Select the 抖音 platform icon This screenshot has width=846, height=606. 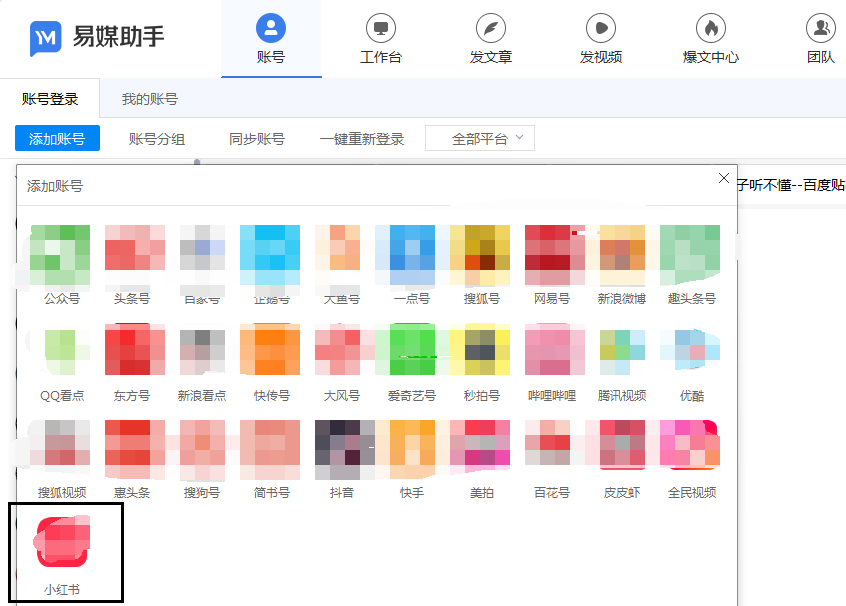pos(345,449)
